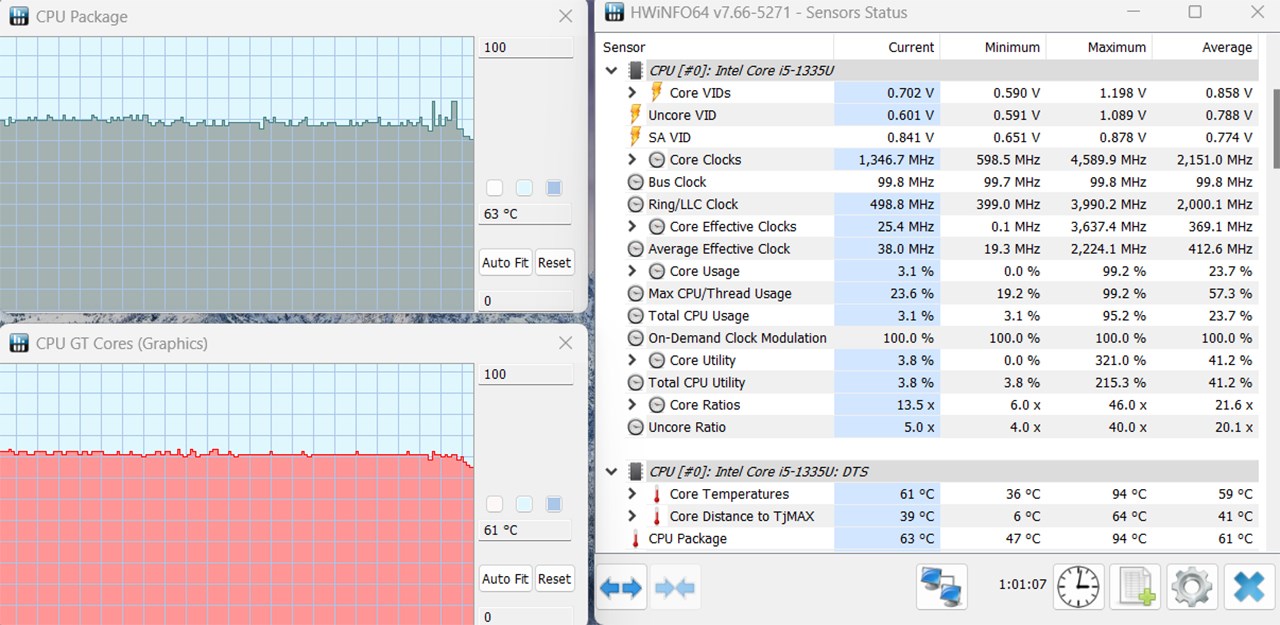Click thermometer icon beside CPU Package row

[635, 538]
